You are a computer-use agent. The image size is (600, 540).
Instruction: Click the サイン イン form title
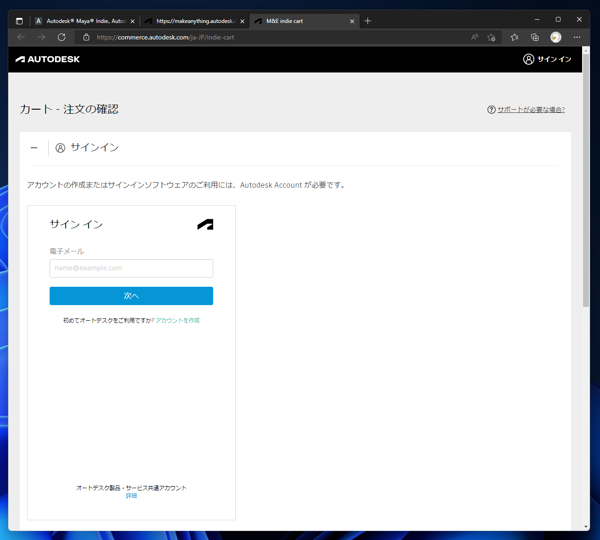click(x=76, y=224)
